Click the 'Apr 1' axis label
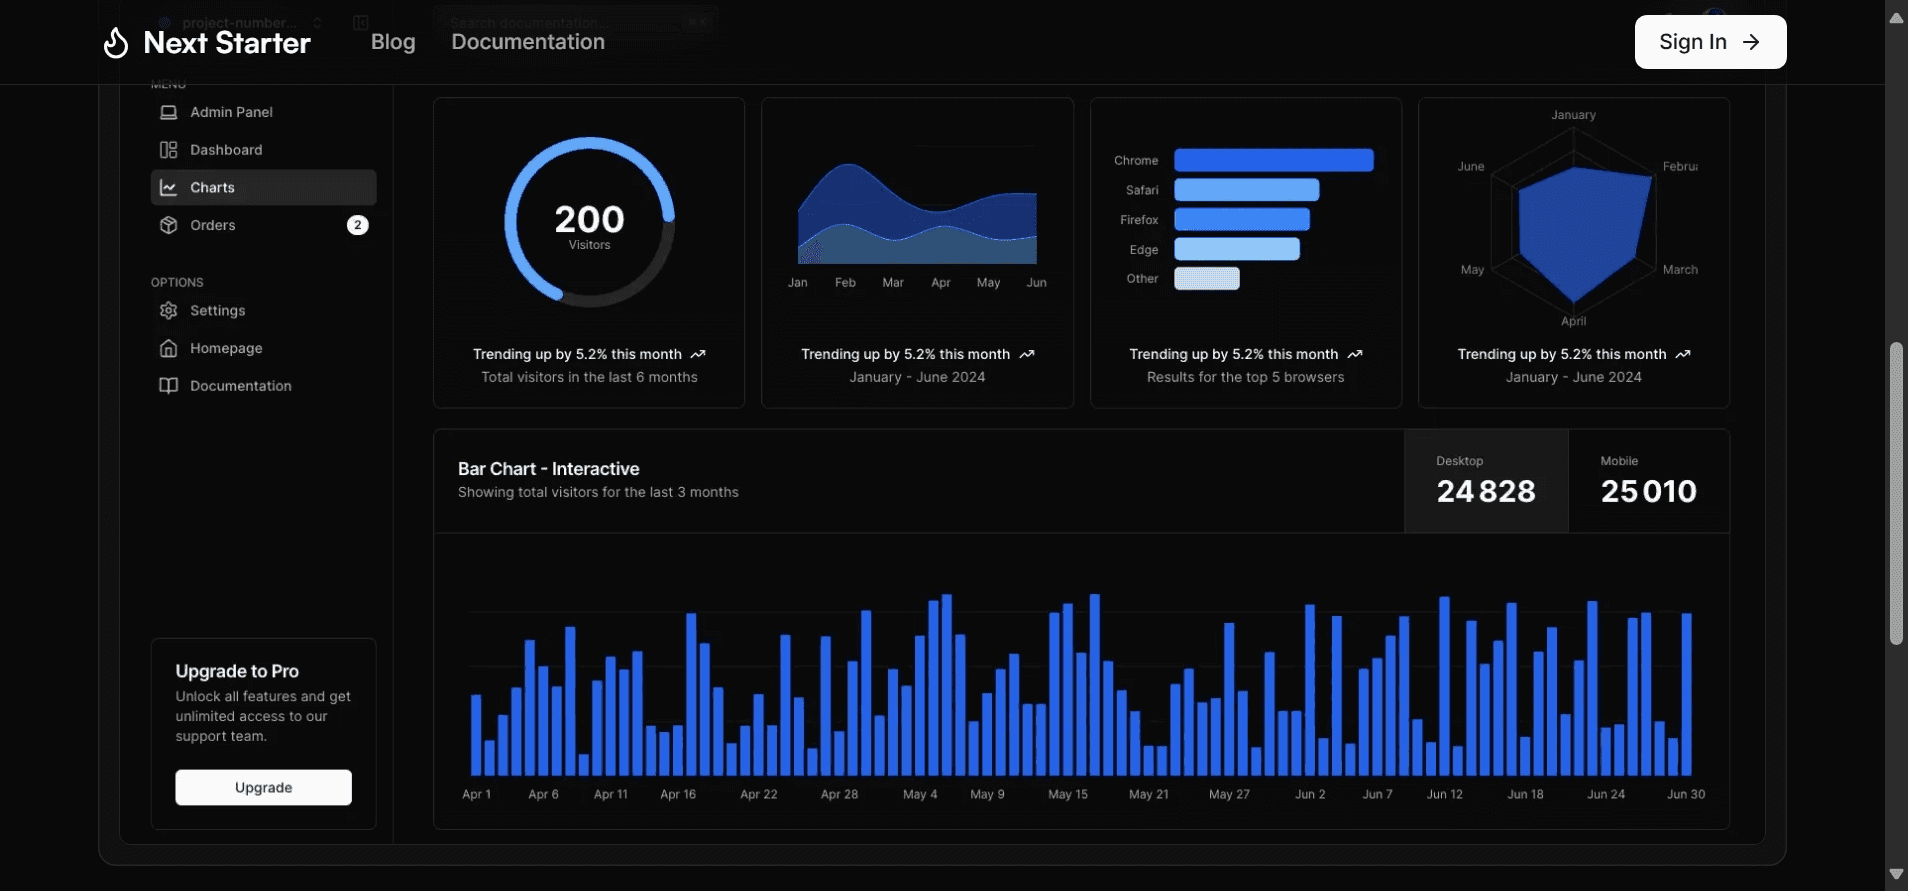Screen dimensions: 1908x891 [x=476, y=794]
